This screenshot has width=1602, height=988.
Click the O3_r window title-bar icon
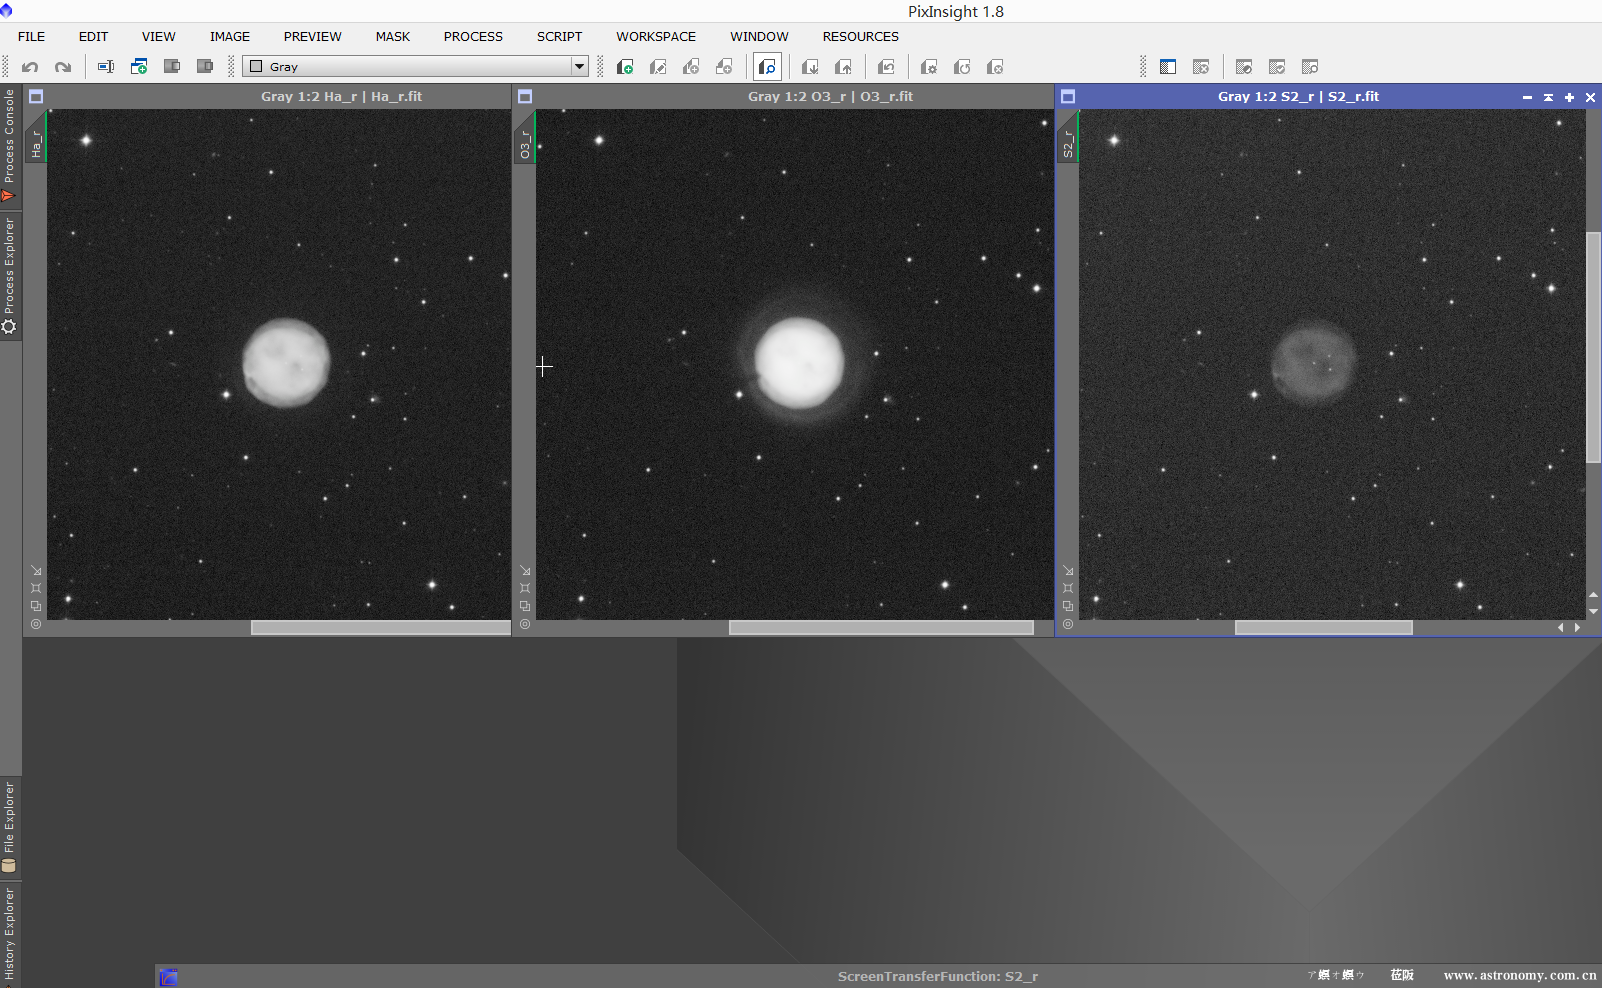point(525,97)
